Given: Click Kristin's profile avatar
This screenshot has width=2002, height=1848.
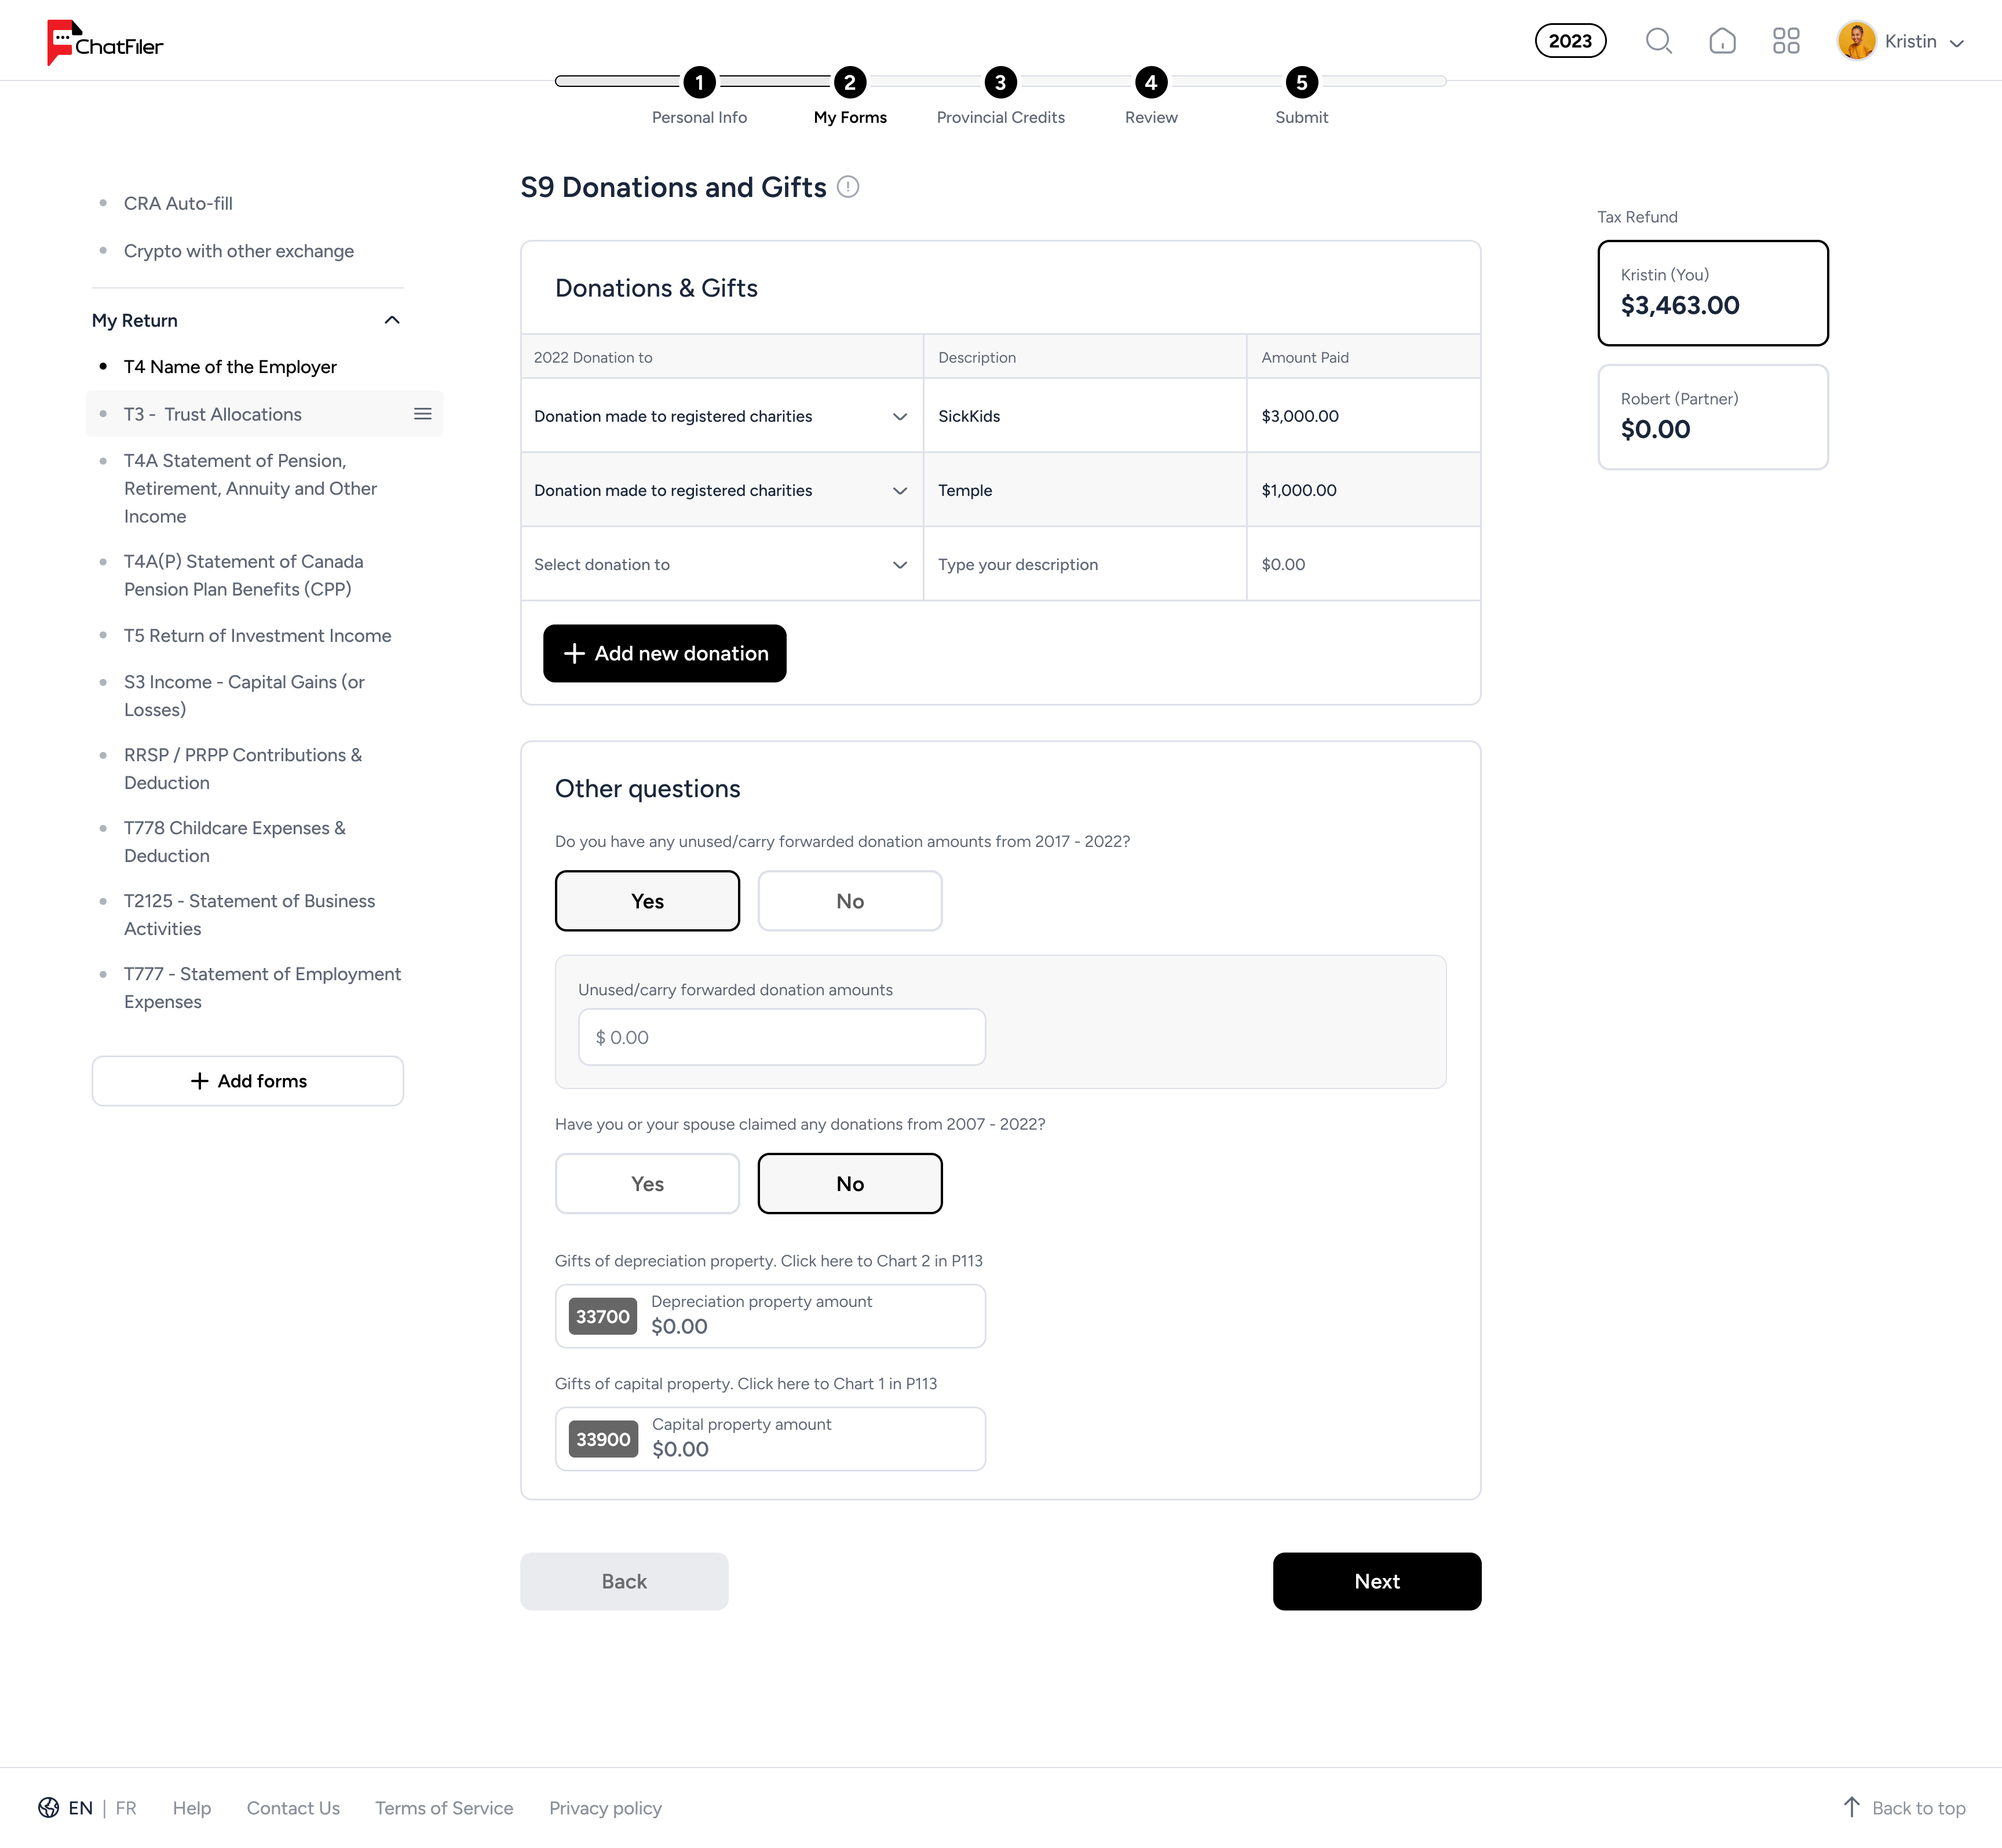Looking at the screenshot, I should pyautogui.click(x=1856, y=41).
